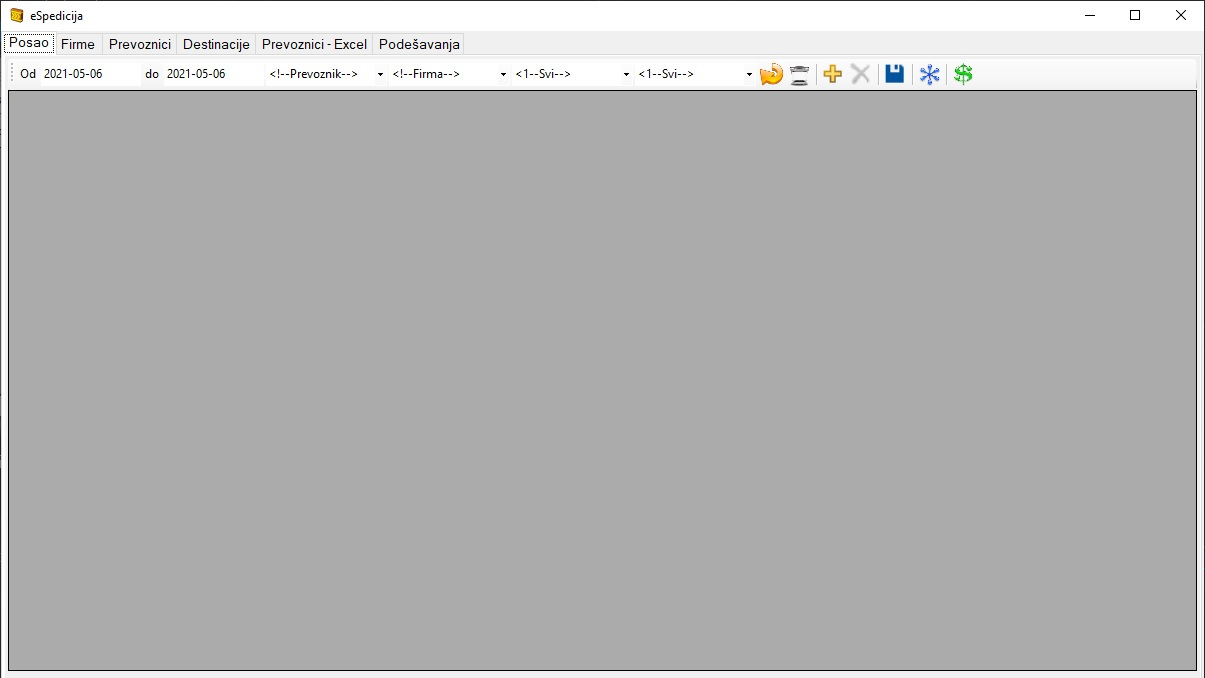Screen dimensions: 1205x678
Task: Minimize the eSpedicija window
Action: point(1089,15)
